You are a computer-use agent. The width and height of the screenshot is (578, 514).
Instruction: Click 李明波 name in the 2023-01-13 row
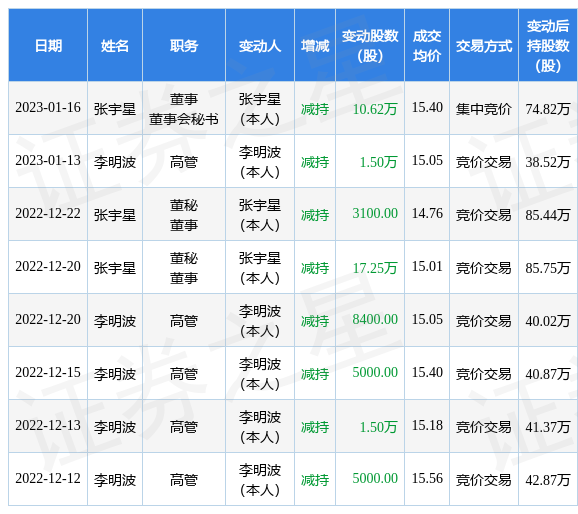pos(115,162)
